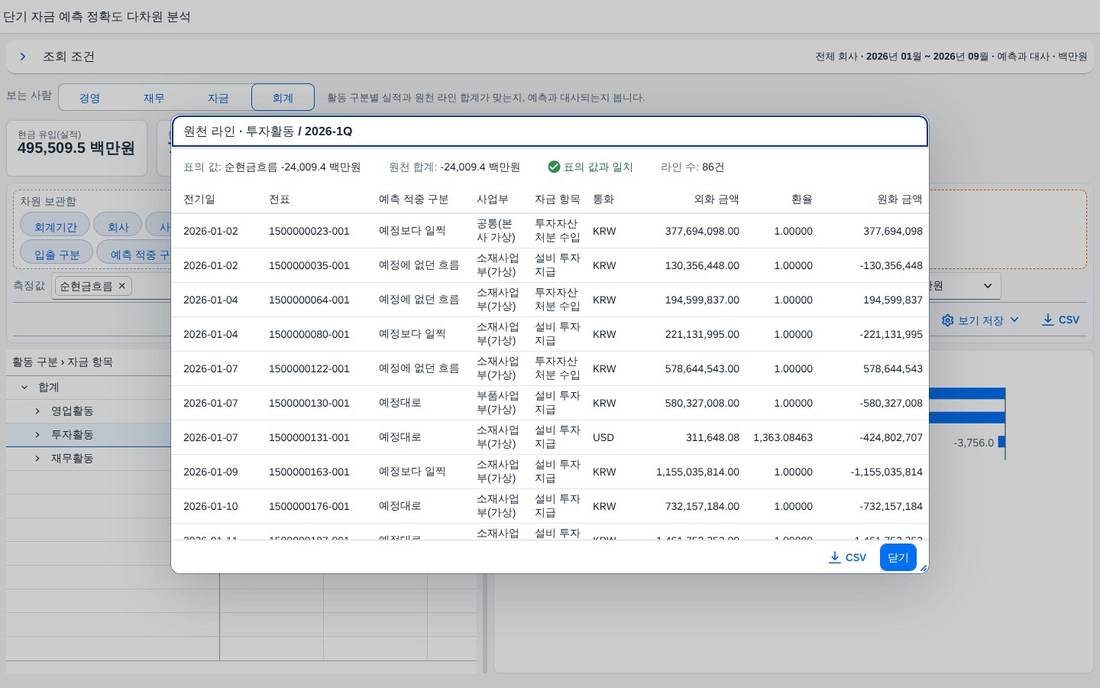This screenshot has height=688, width=1100.
Task: Click the -3,756.0 chart bar label
Action: pyautogui.click(x=974, y=443)
